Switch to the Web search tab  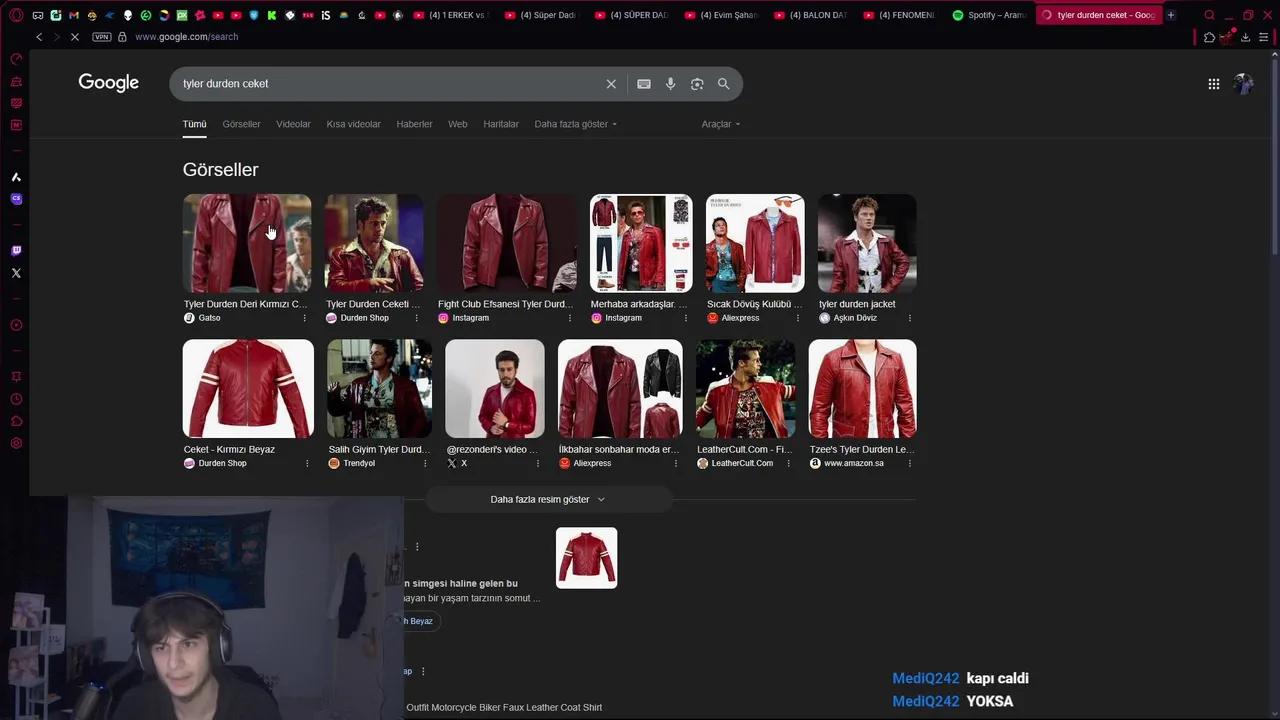(x=457, y=124)
